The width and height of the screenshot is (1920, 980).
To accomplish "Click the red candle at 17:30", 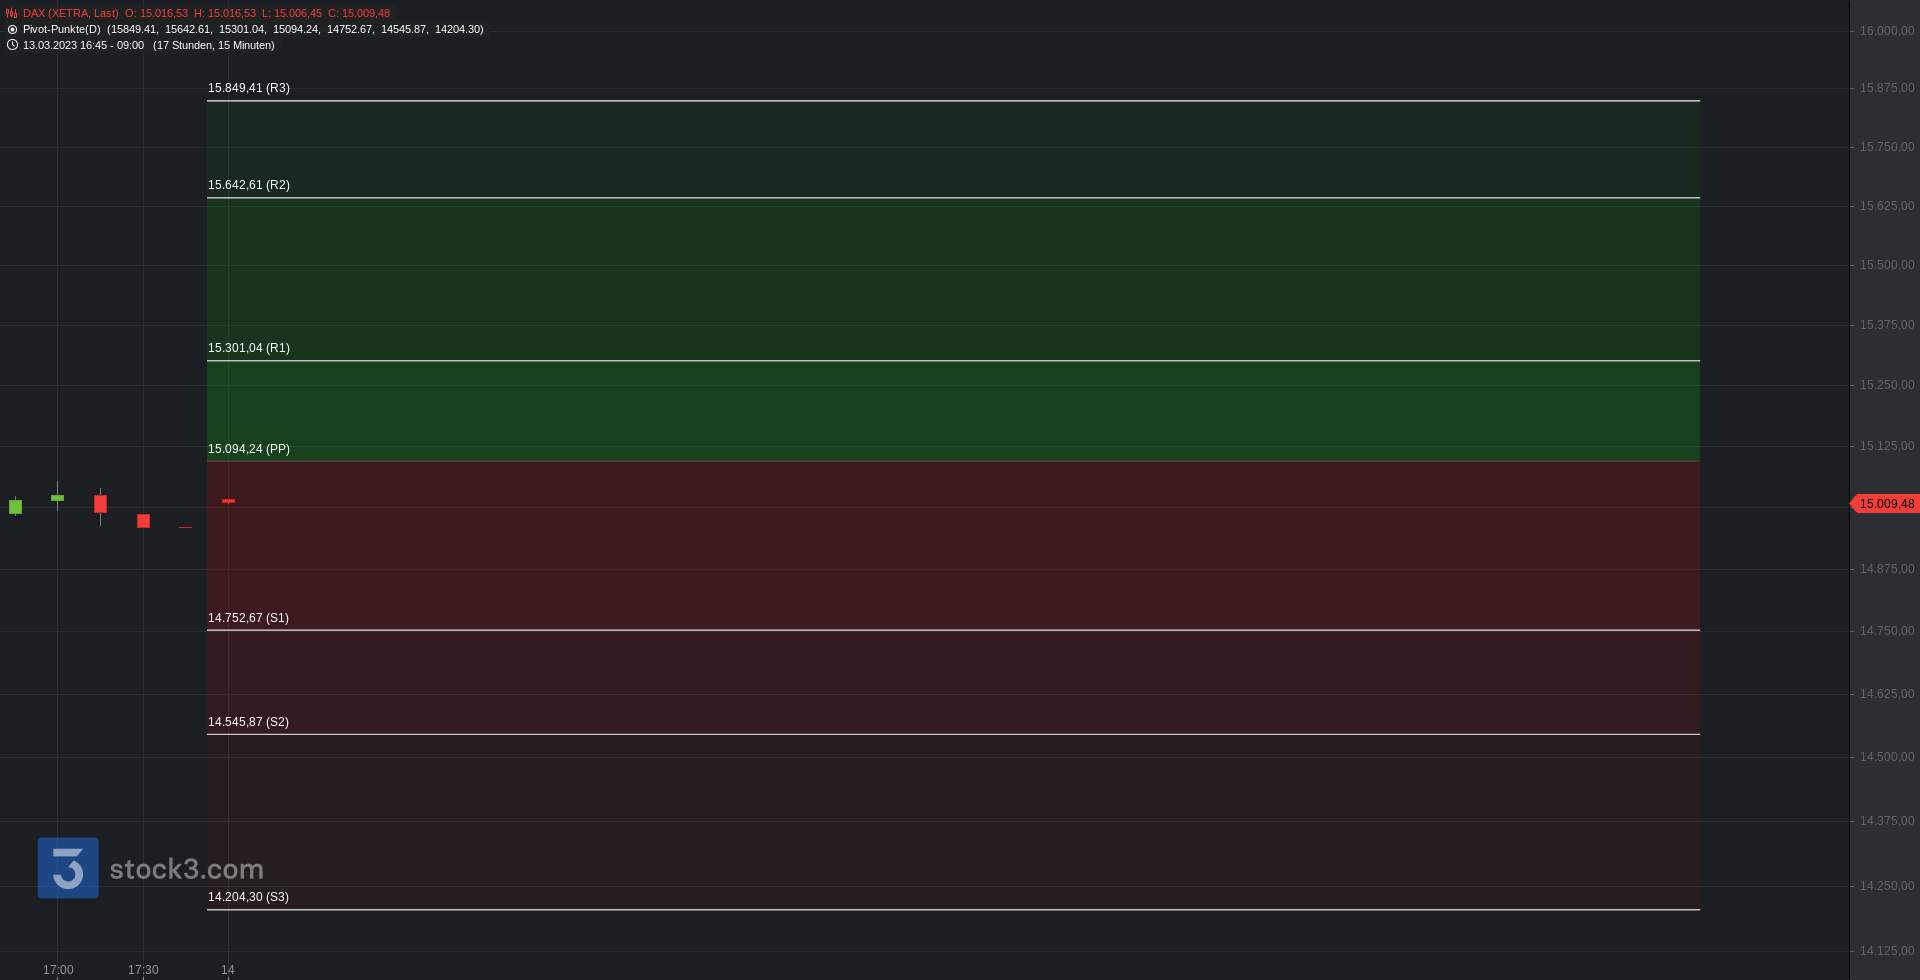I will 143,521.
